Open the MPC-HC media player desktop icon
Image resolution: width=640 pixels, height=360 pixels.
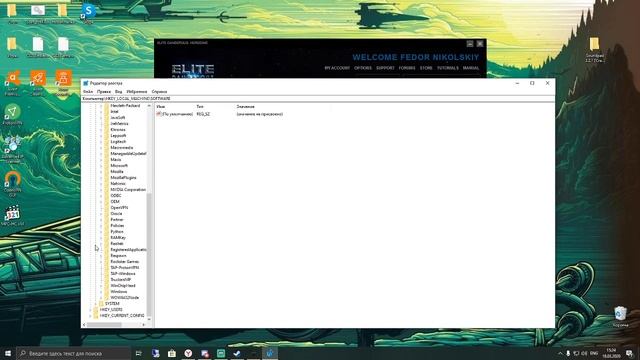(13, 216)
